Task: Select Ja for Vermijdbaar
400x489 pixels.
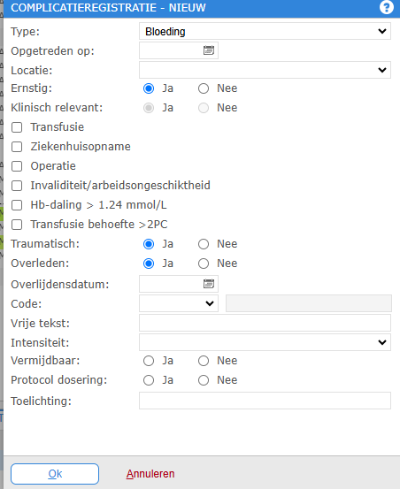Action: click(x=148, y=361)
